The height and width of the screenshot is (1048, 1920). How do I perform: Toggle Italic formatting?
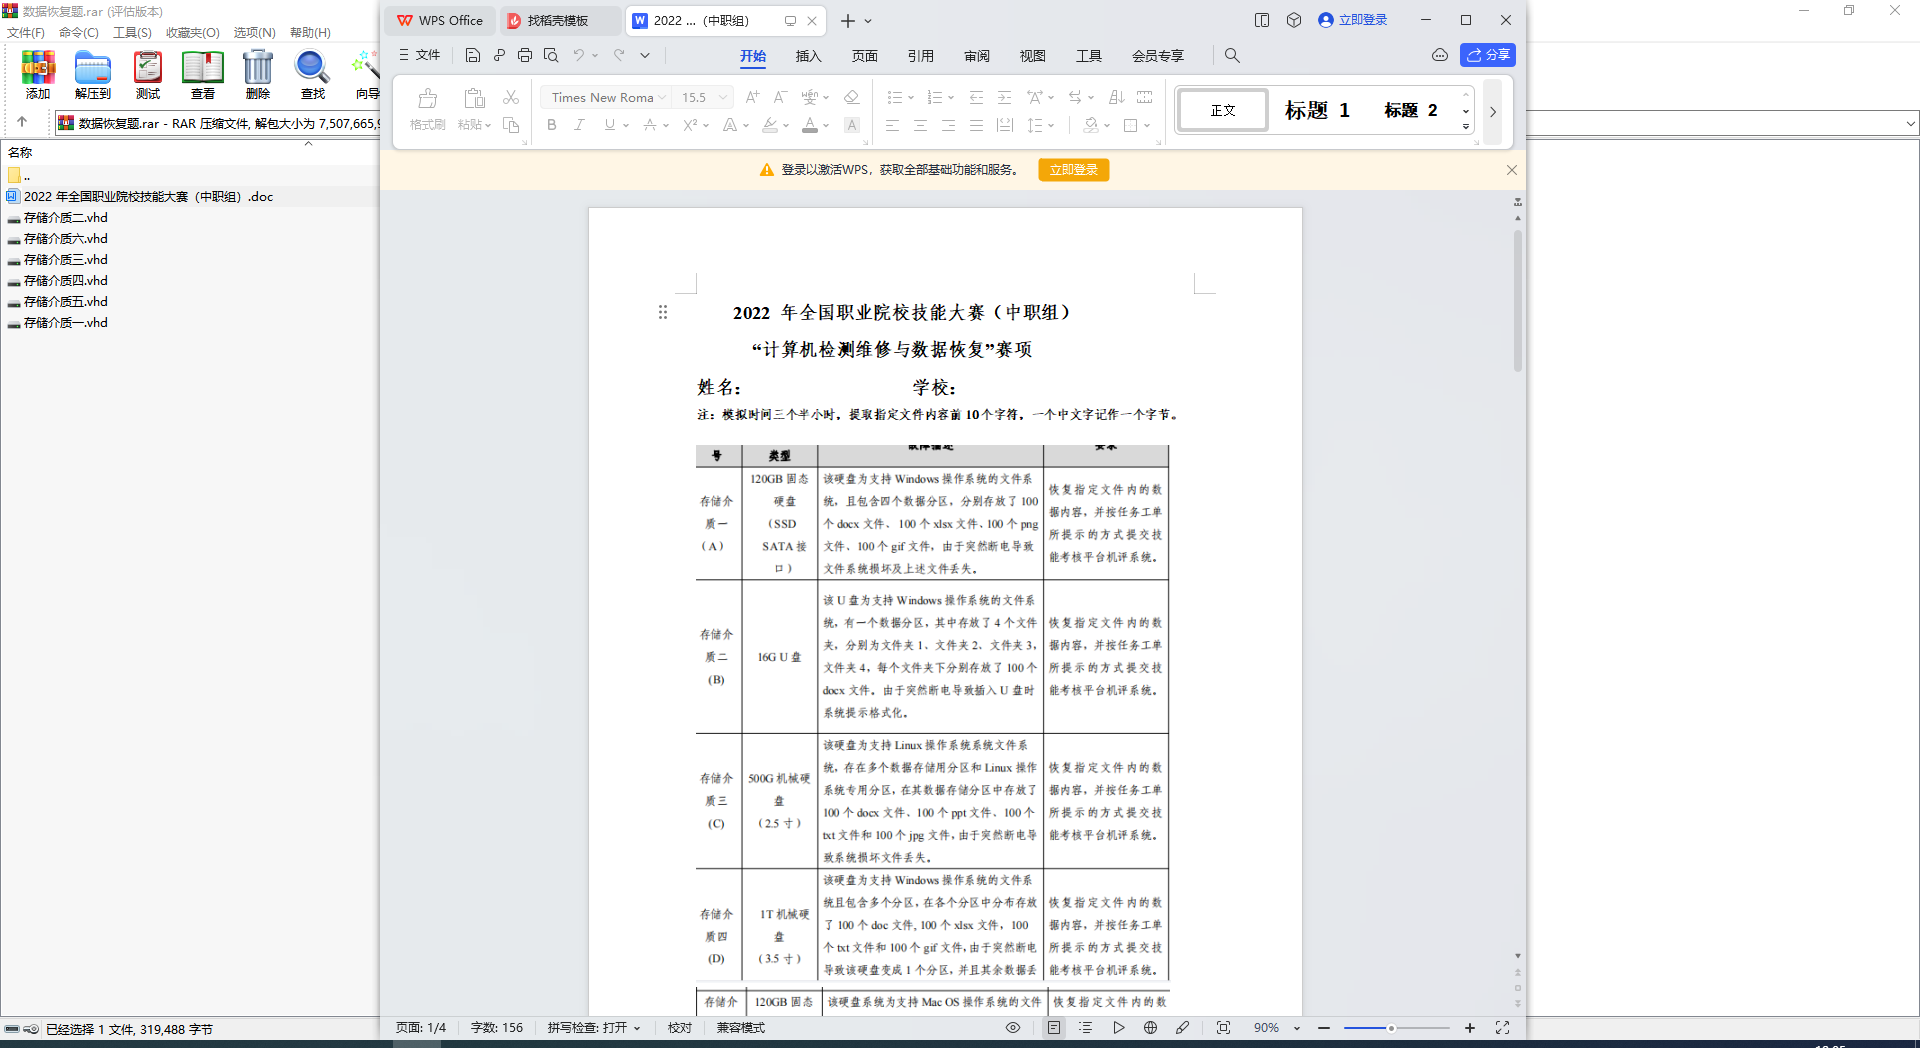point(579,125)
